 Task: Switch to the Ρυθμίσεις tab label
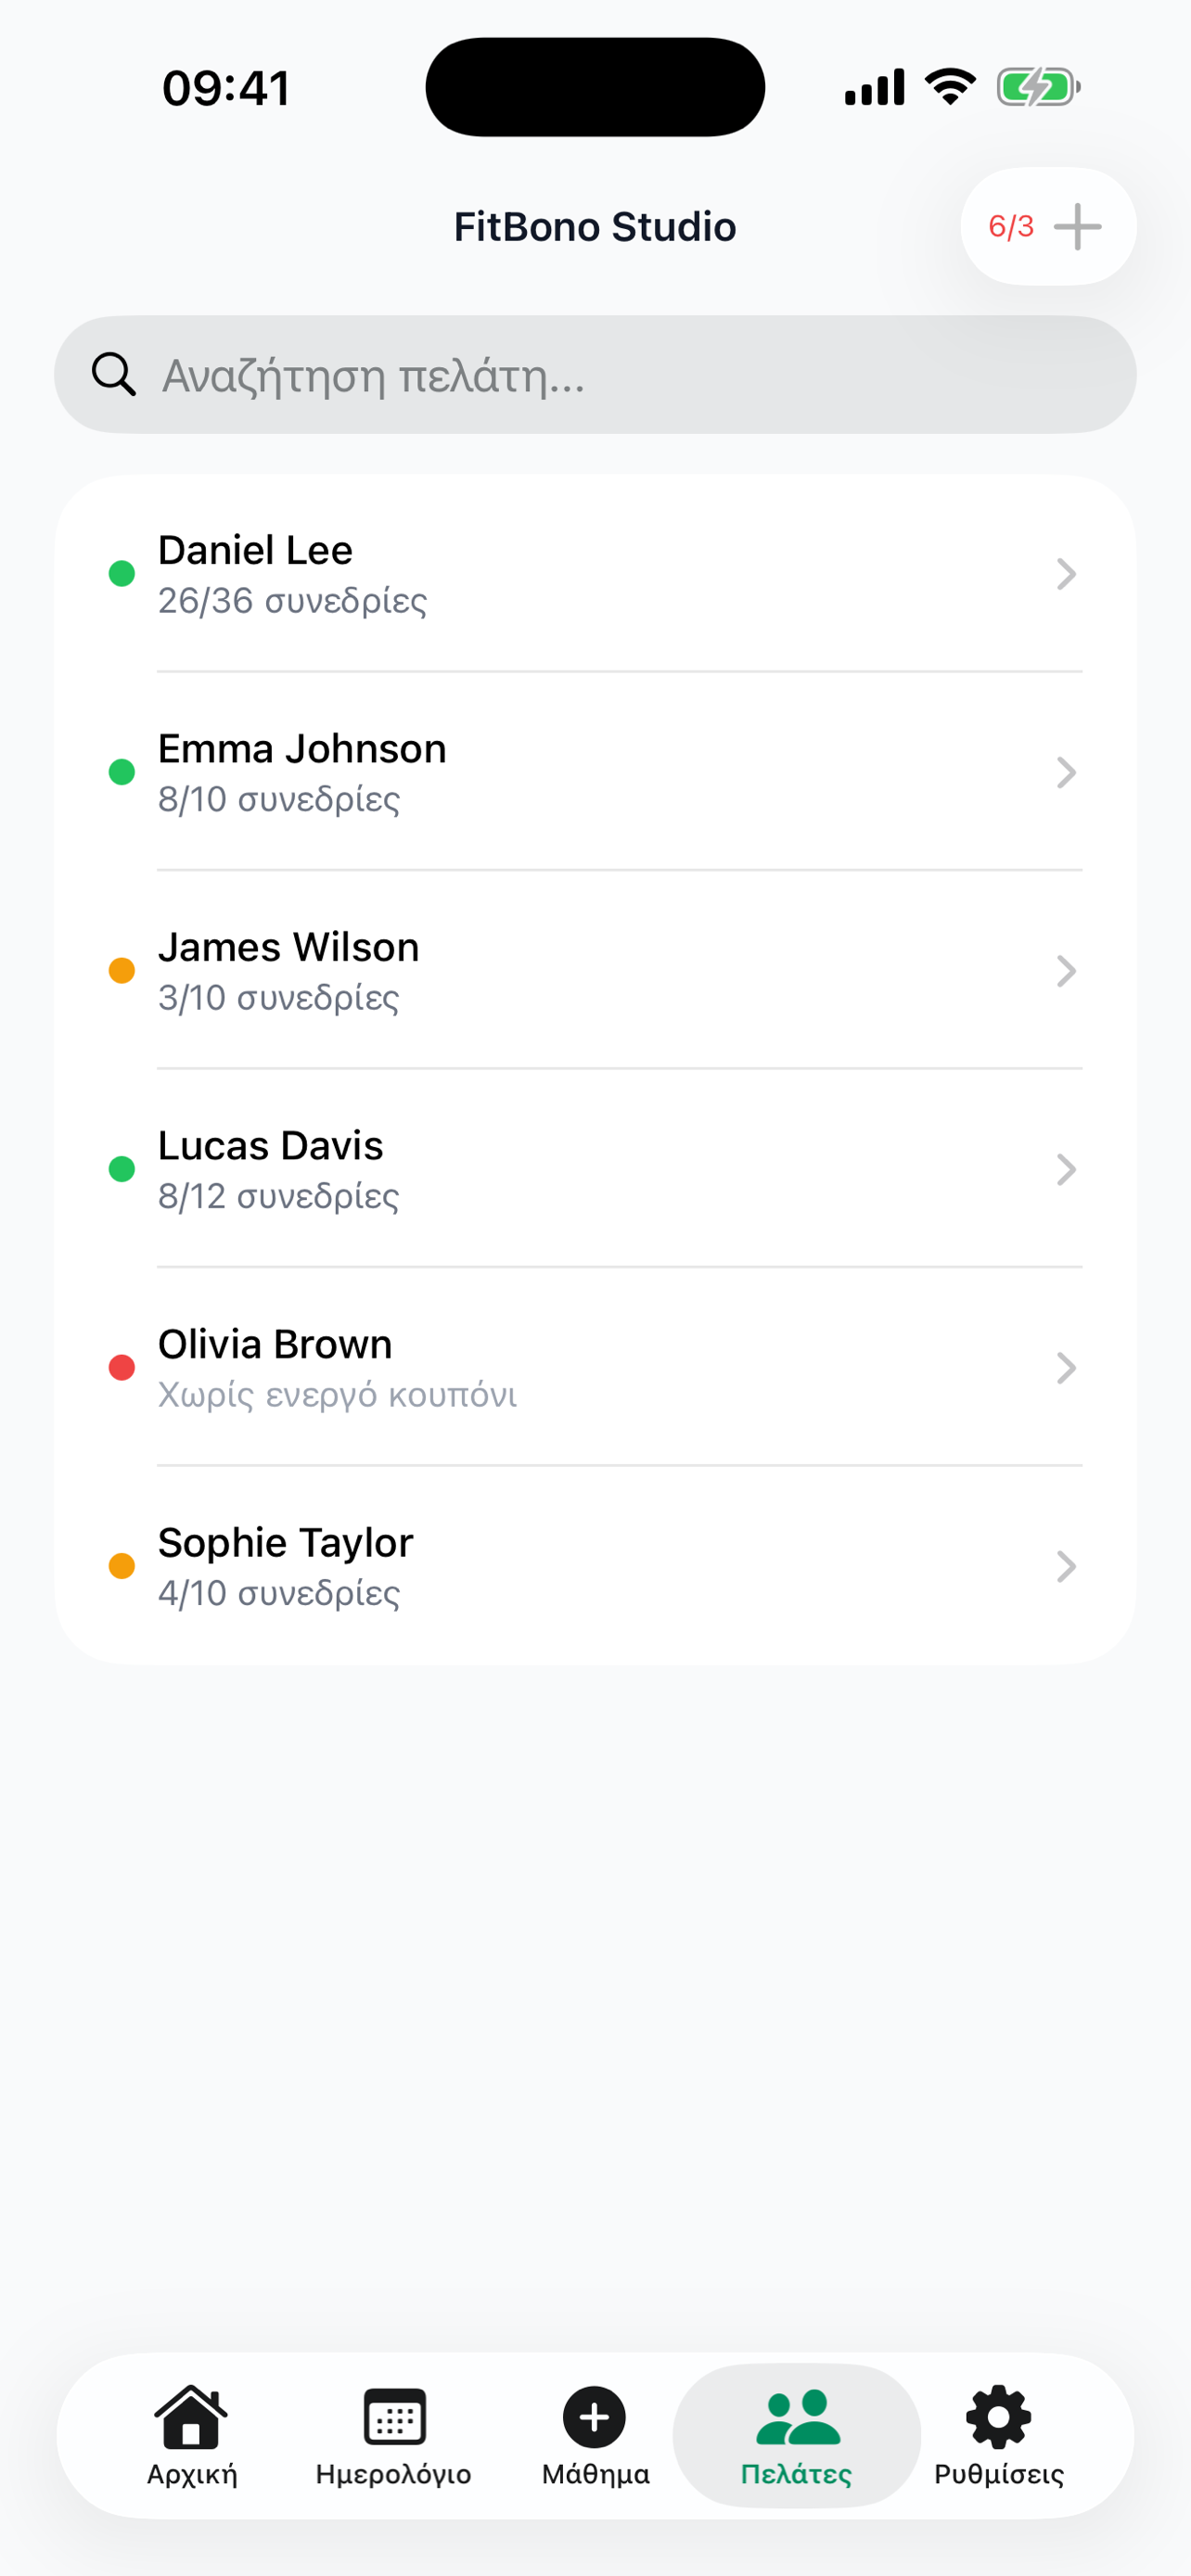(998, 2474)
